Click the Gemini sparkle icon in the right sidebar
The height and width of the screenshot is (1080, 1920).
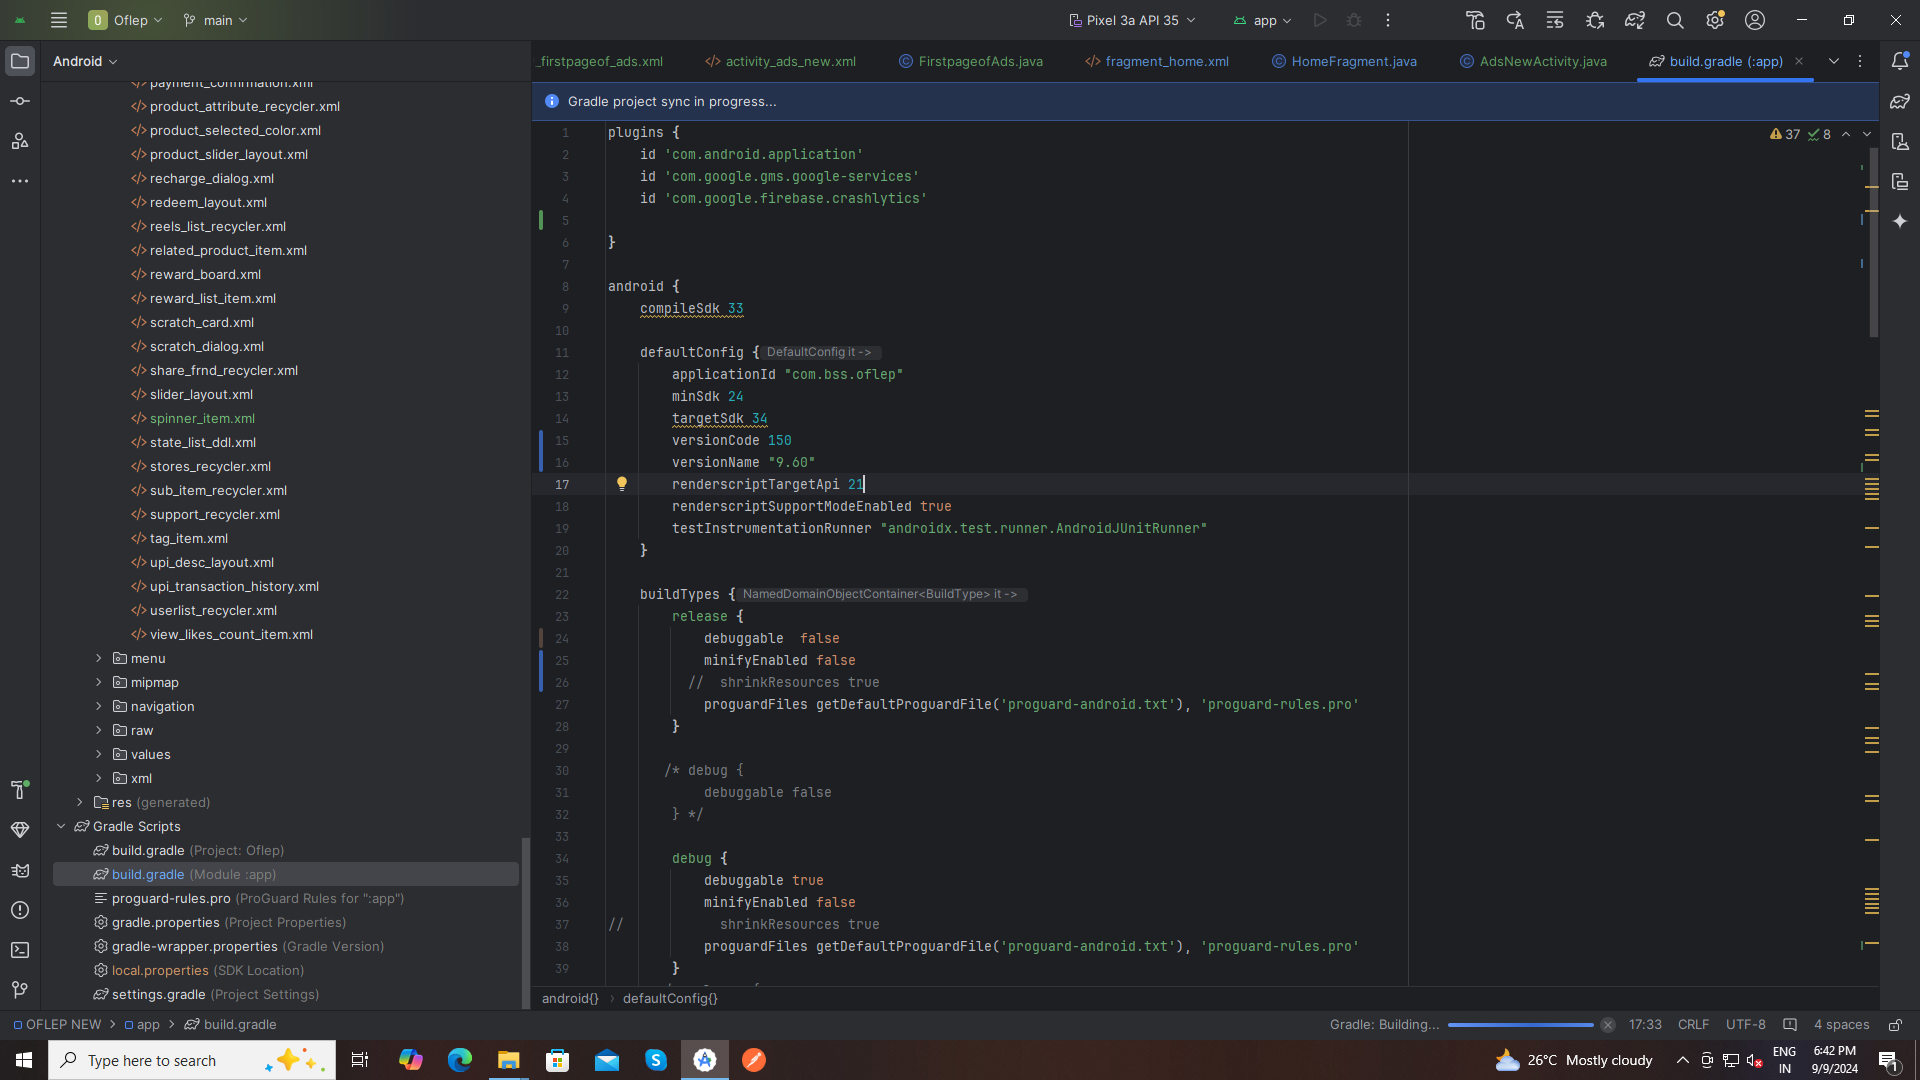pyautogui.click(x=1900, y=221)
